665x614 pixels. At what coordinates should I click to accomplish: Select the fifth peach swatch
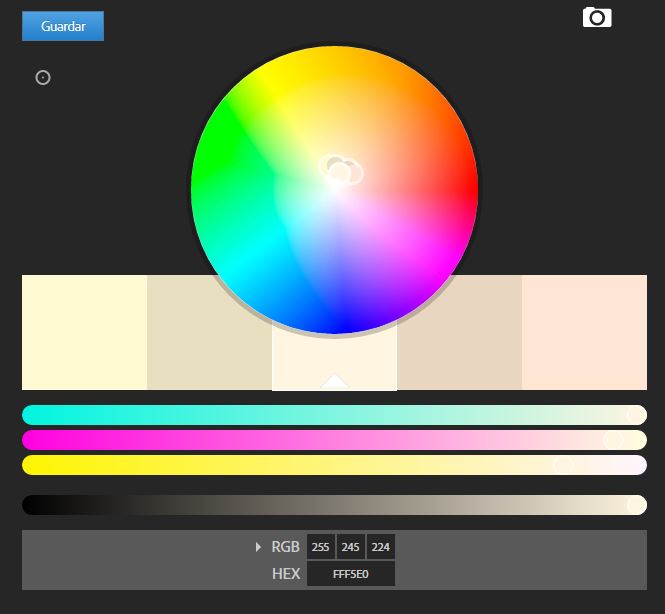pyautogui.click(x=584, y=332)
